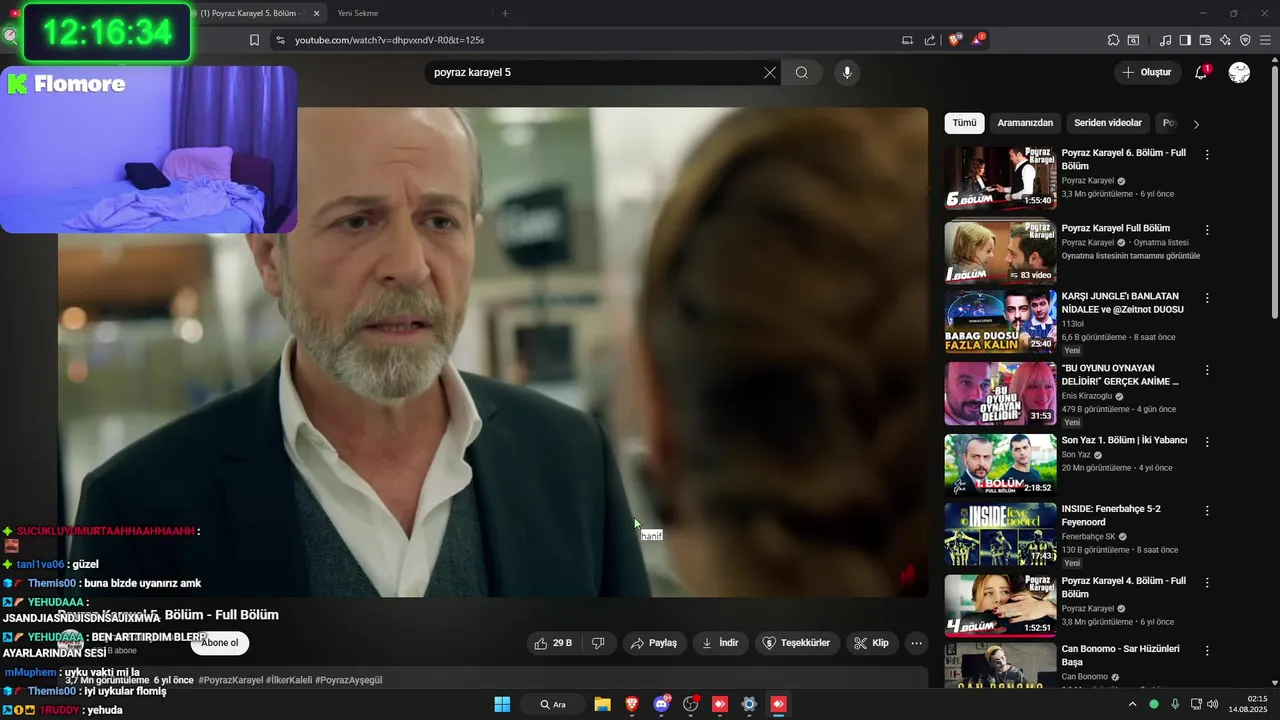Screen dimensions: 1280x720
Task: Close the Poyraz Karayel 5. Bölüm tab
Action: (317, 13)
